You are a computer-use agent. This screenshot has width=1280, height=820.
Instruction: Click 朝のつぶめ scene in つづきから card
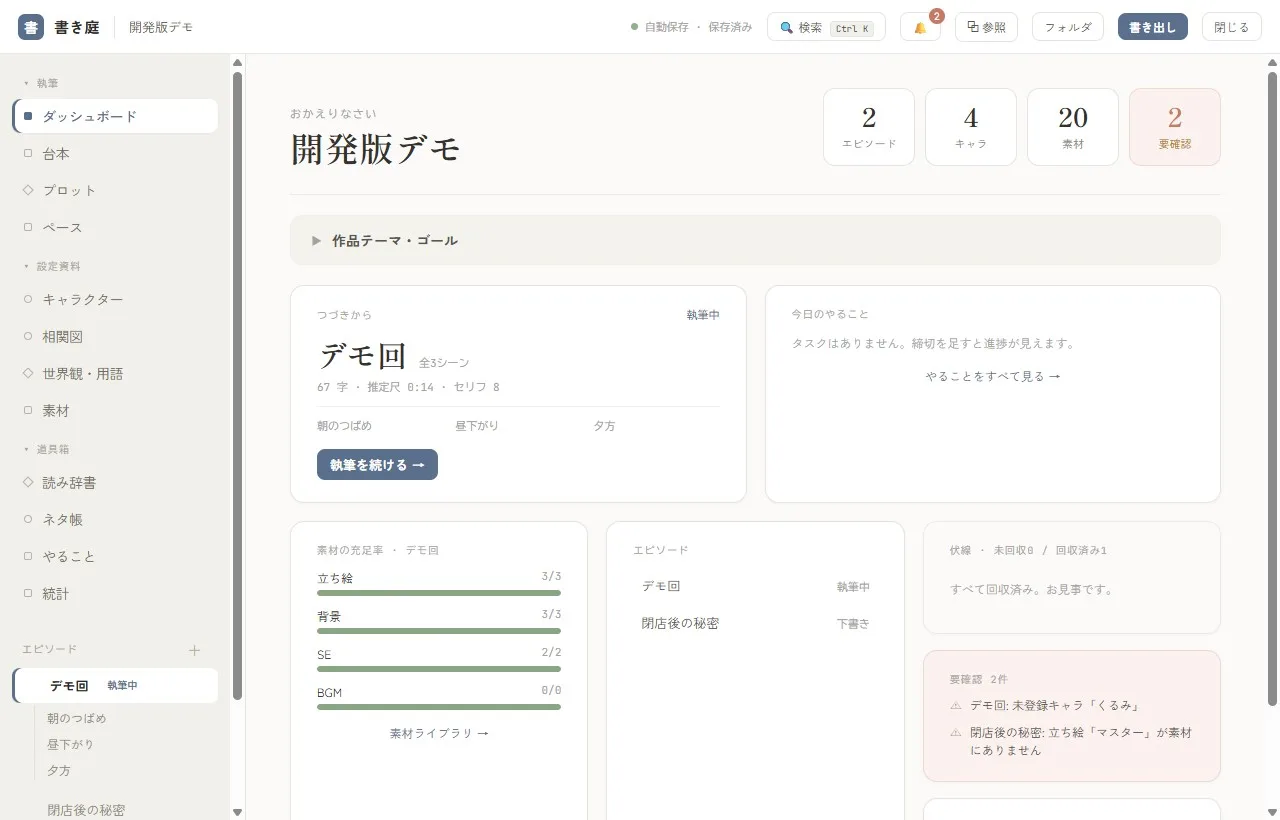tap(344, 426)
